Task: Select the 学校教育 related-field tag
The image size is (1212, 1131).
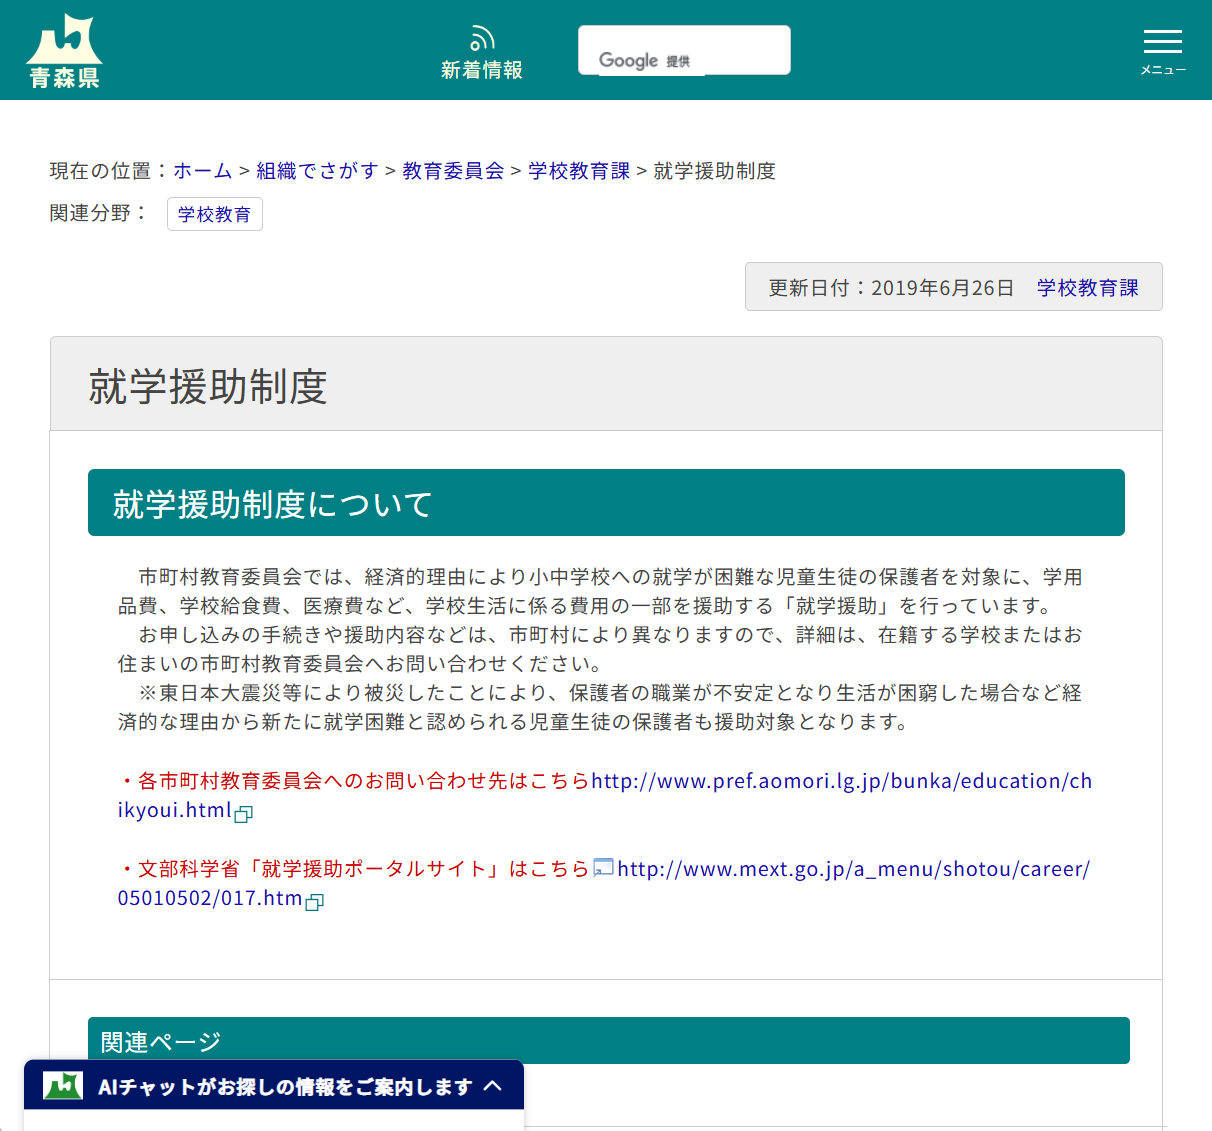Action: pos(214,213)
